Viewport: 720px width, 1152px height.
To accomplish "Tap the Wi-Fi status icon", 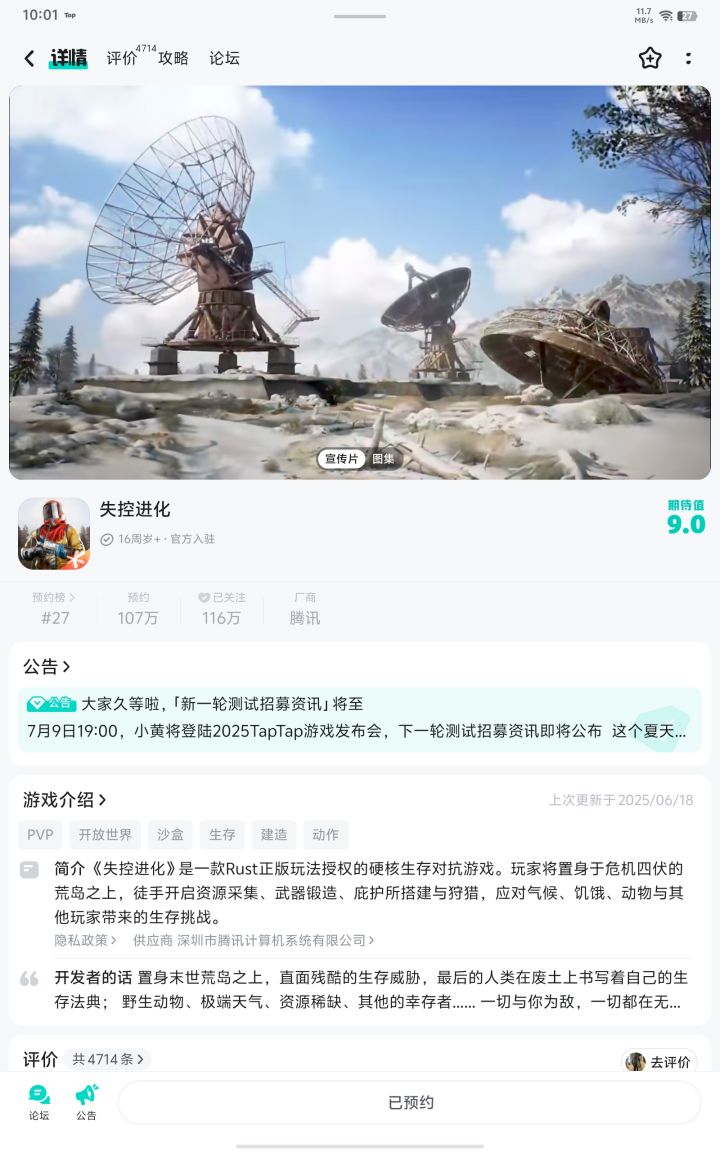I will click(666, 15).
